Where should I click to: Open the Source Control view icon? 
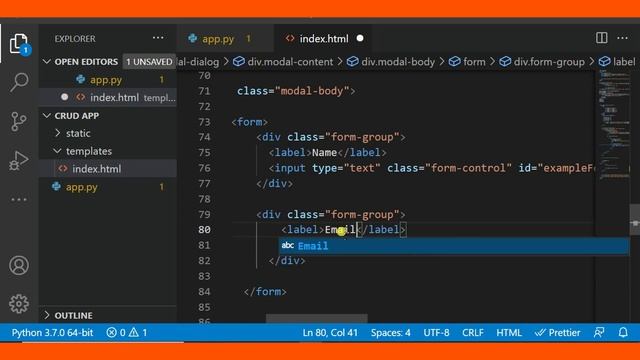coord(19,121)
